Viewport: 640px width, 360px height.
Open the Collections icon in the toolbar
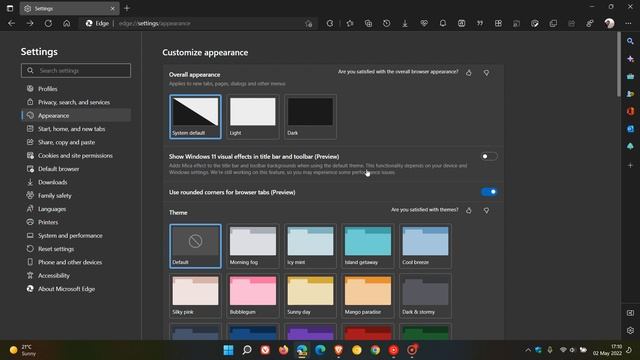[368, 23]
